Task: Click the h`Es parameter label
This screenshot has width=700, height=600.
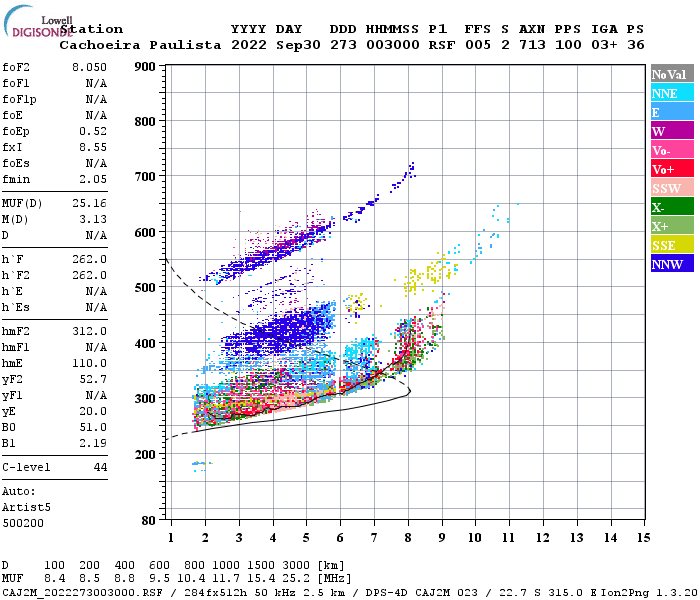Action: pyautogui.click(x=16, y=308)
